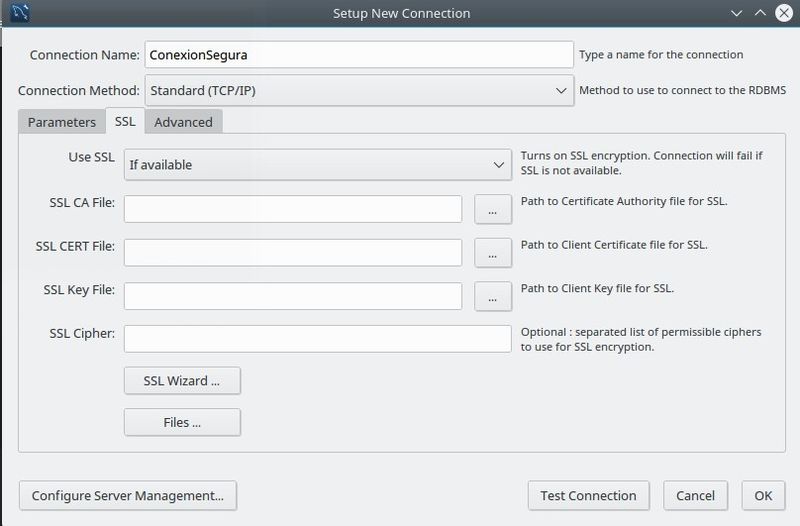
Task: Click 'Type a name for the connection' hint
Action: pyautogui.click(x=661, y=55)
